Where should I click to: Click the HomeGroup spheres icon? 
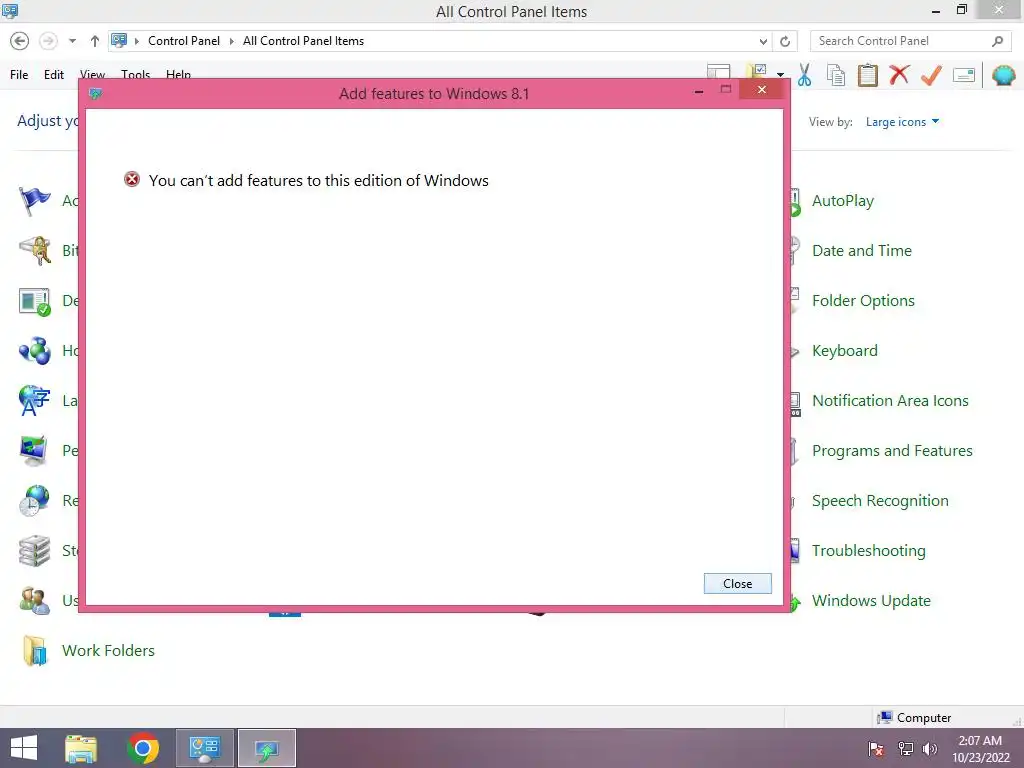[x=35, y=351]
